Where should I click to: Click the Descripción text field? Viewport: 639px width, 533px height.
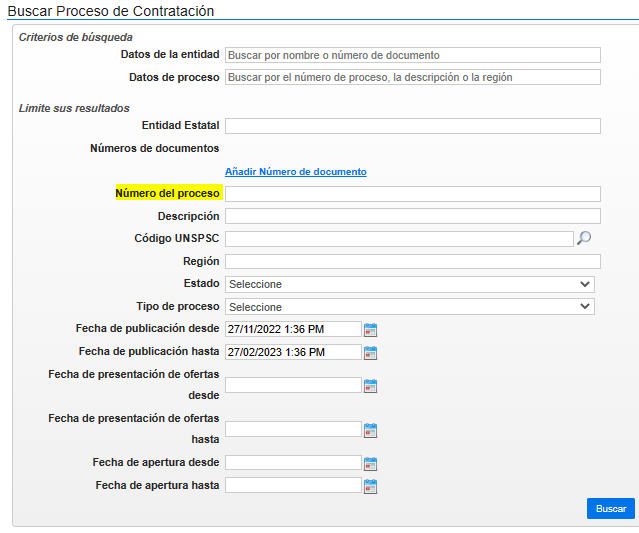tap(412, 216)
